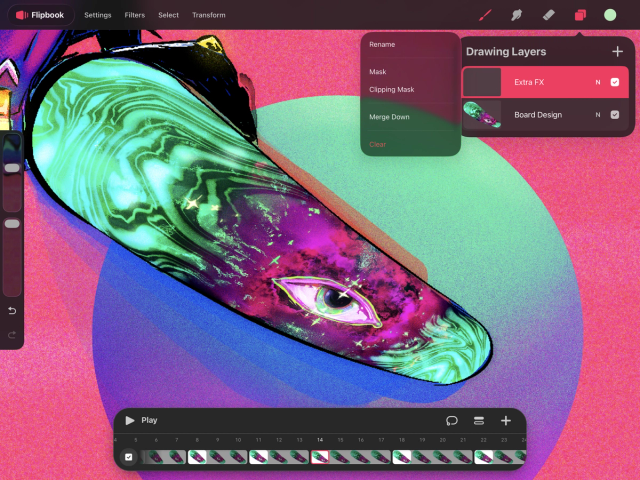Adjust the brush opacity slider handle
Image resolution: width=640 pixels, height=480 pixels.
12,223
